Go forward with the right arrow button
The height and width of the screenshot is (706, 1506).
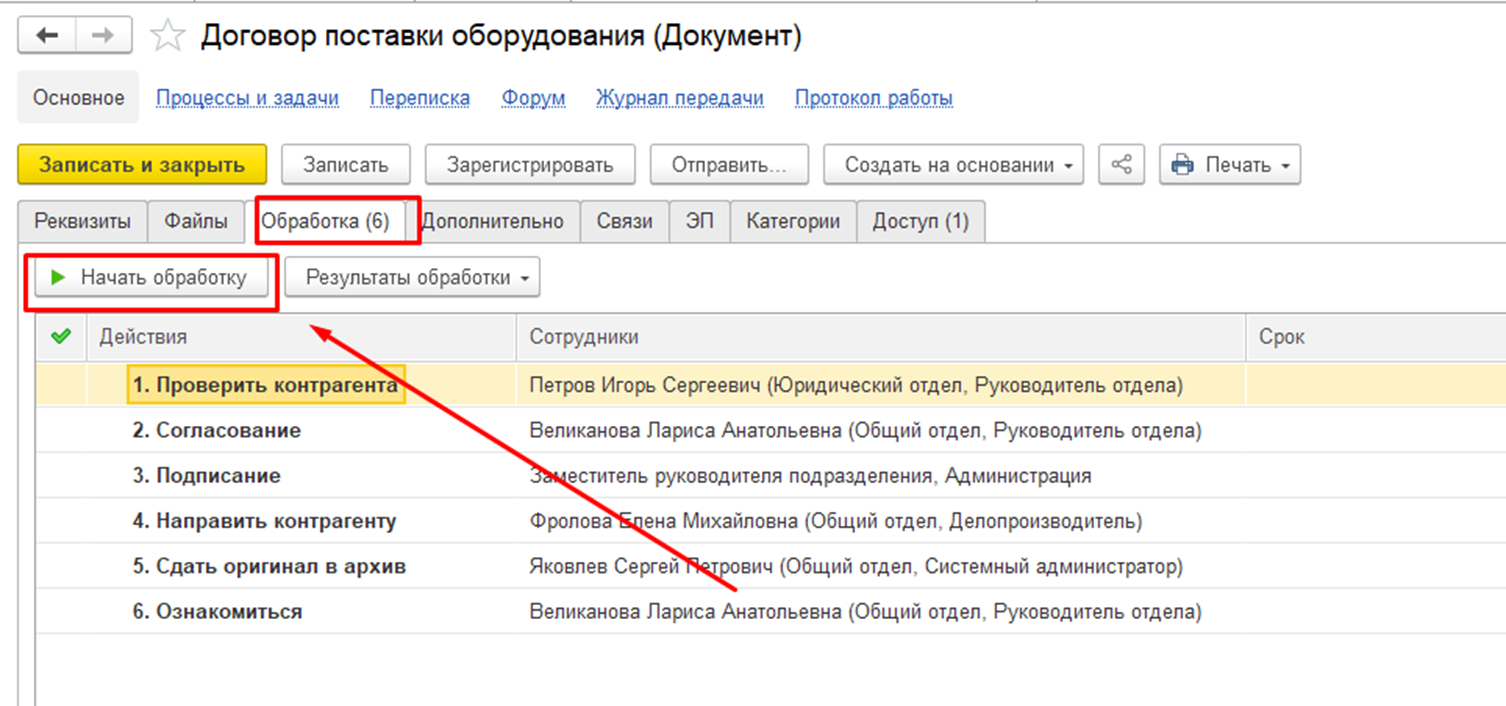click(103, 36)
